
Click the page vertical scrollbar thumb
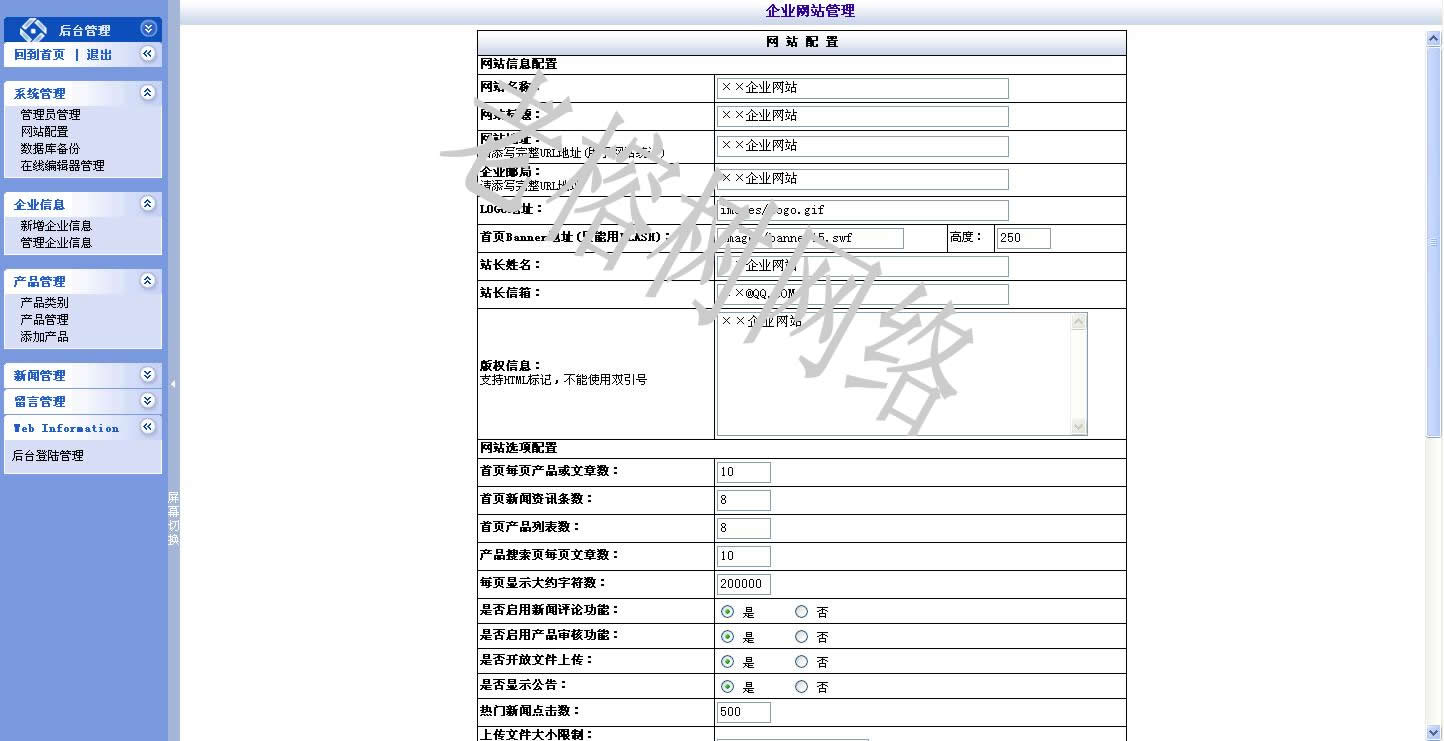(1434, 241)
